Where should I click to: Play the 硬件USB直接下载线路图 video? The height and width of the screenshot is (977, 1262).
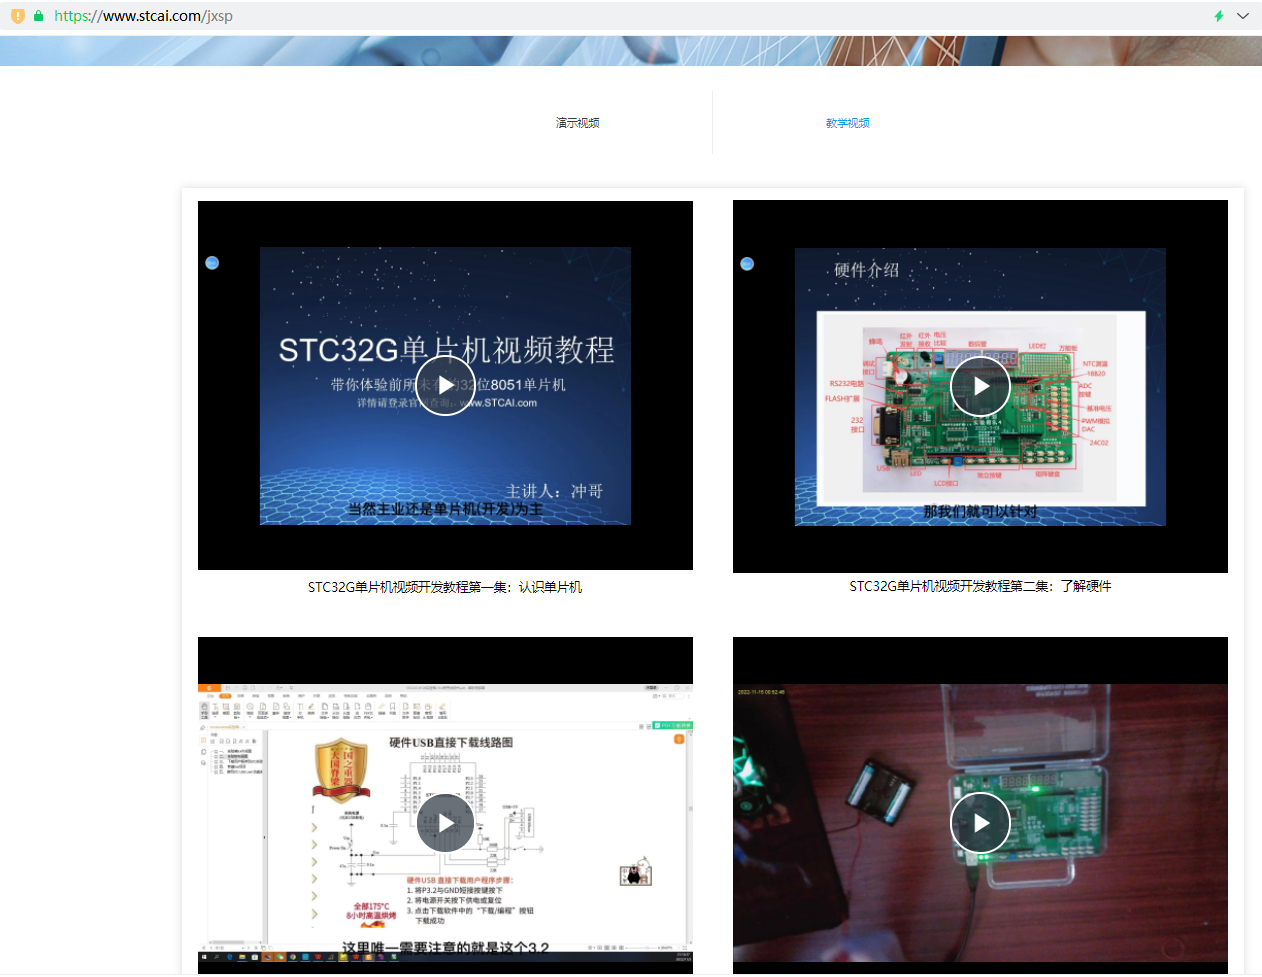click(445, 823)
